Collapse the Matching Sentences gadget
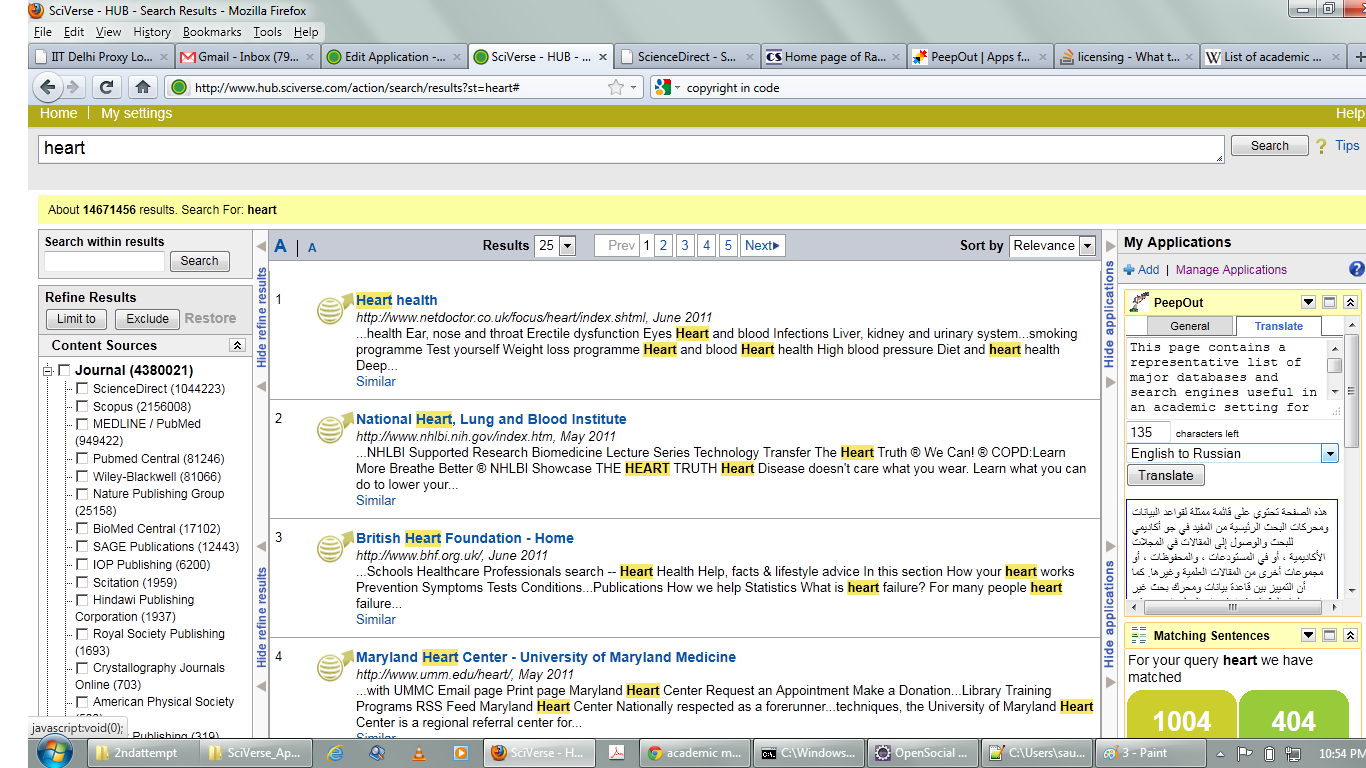The image size is (1366, 768). coord(1350,635)
